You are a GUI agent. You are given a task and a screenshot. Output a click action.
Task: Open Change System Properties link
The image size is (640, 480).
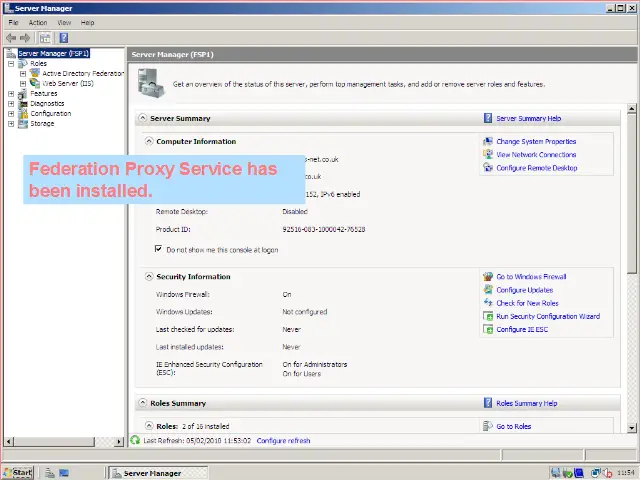point(536,142)
